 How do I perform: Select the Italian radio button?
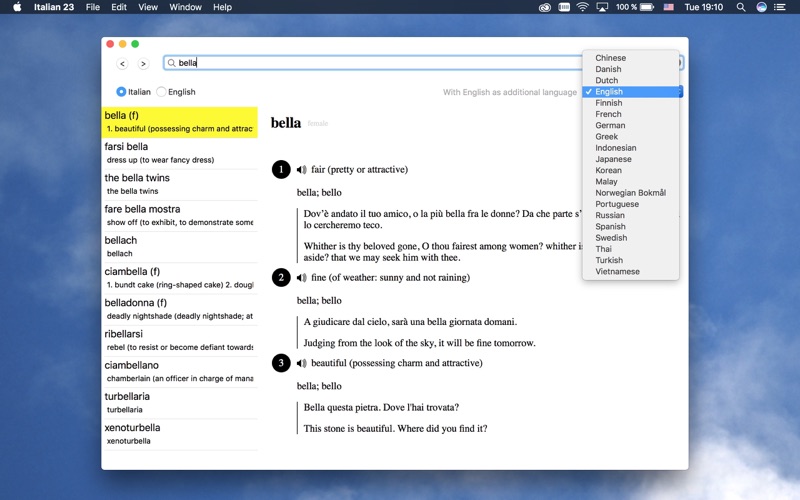point(121,92)
